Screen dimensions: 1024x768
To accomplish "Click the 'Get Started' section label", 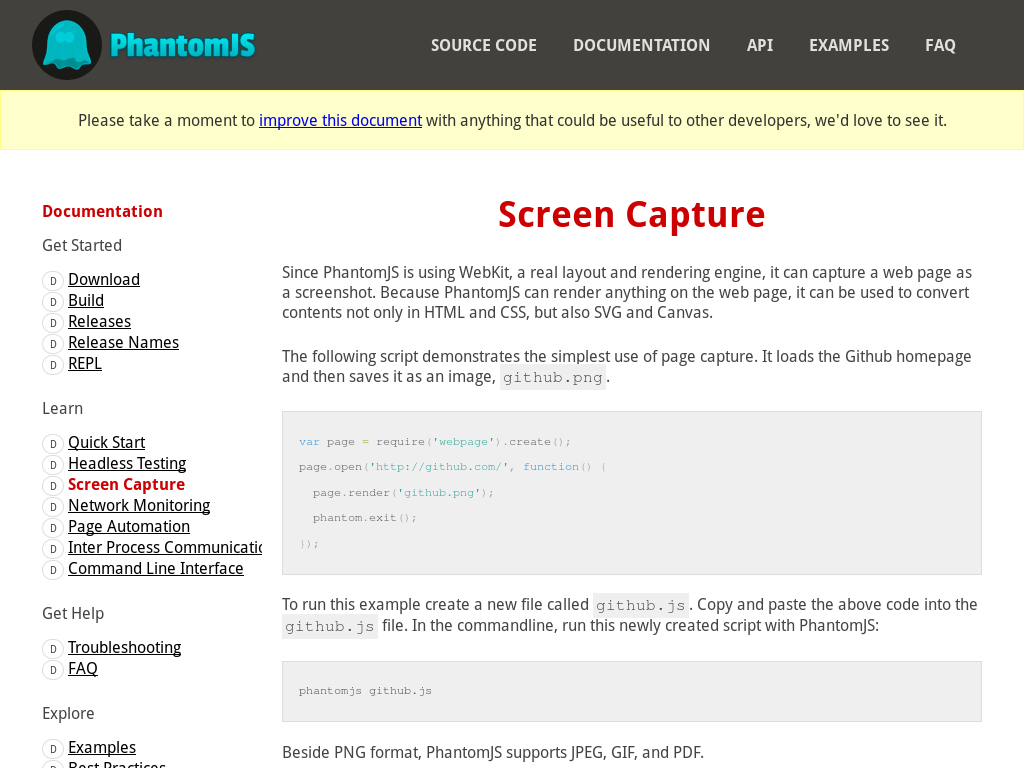I will point(82,246).
